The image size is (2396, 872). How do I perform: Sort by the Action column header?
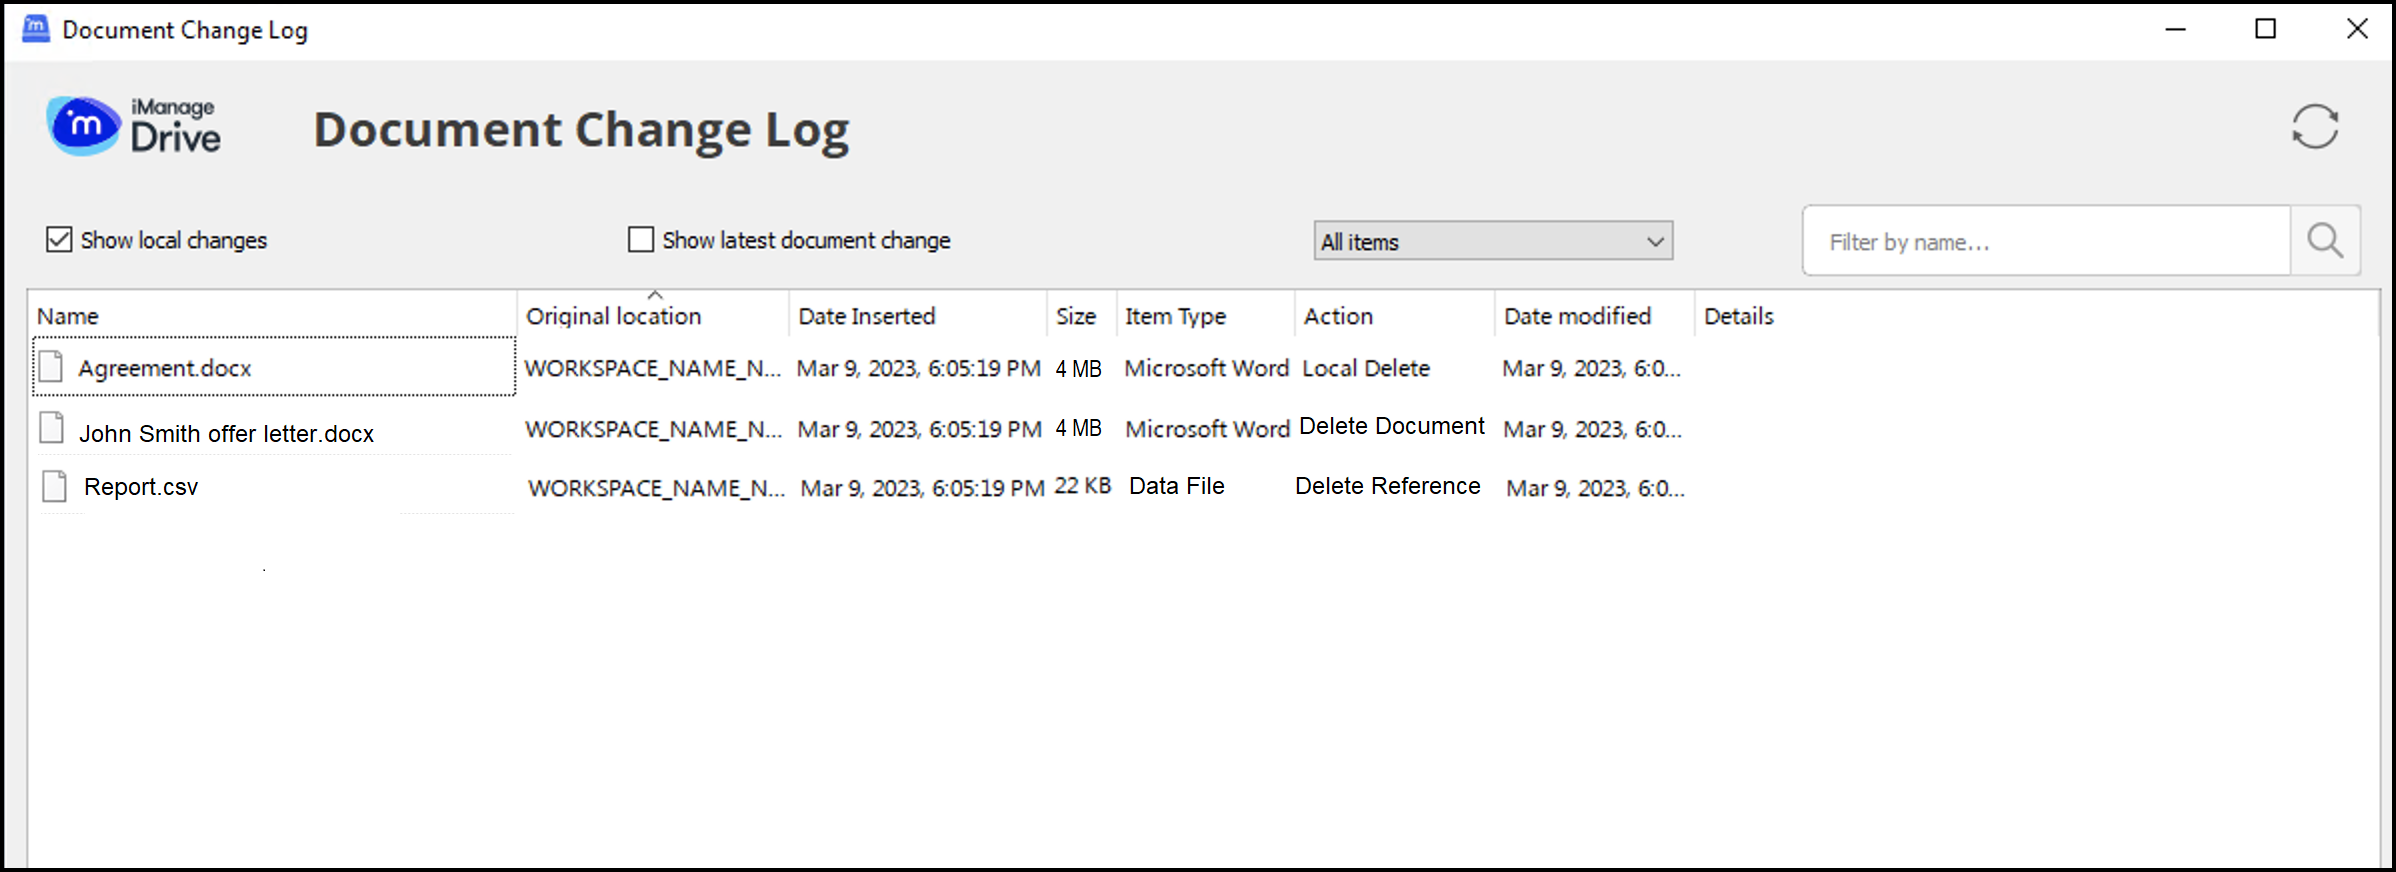1338,316
